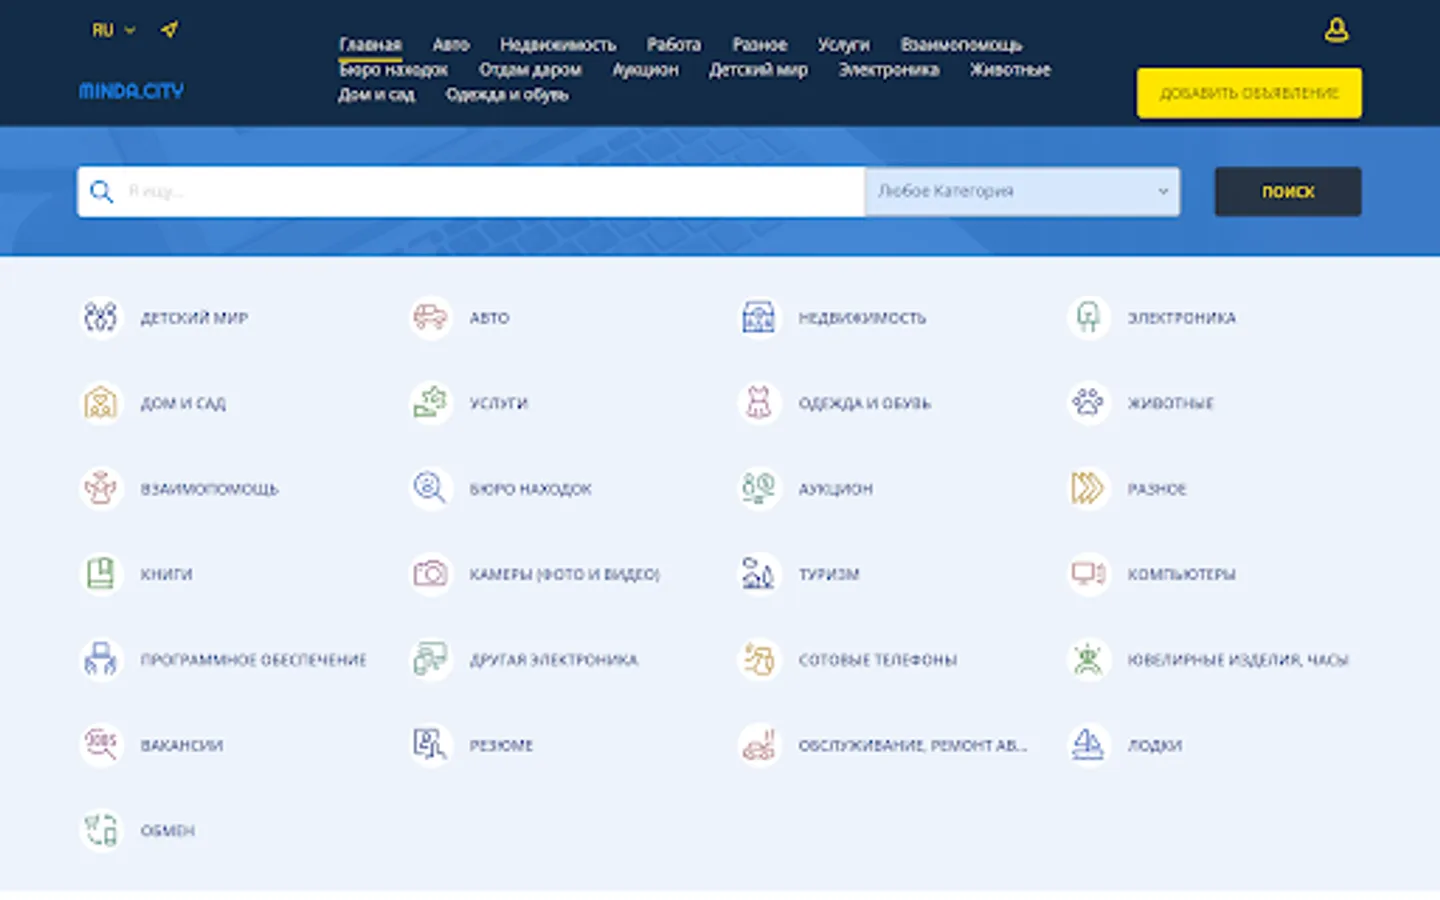Viewport: 1440px width, 900px height.
Task: Click the location arrow icon in header
Action: point(169,30)
